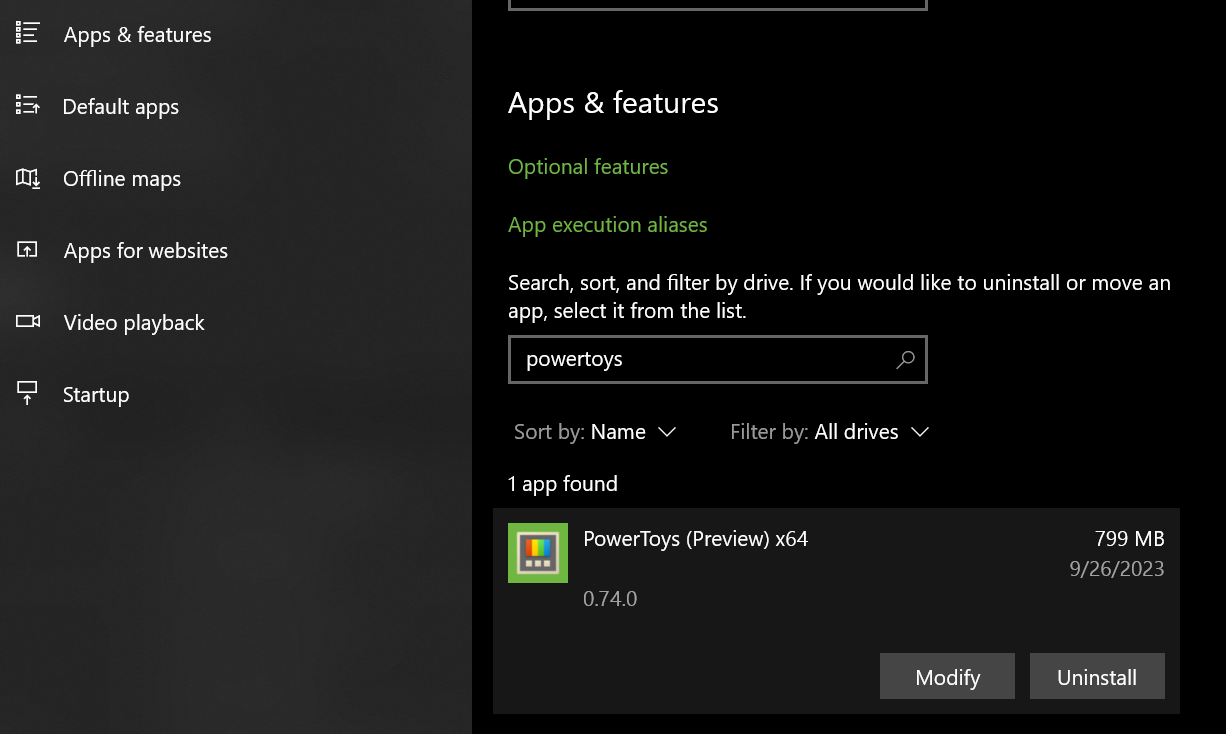The image size is (1226, 734).
Task: Click the Apps & features sidebar icon
Action: [28, 34]
